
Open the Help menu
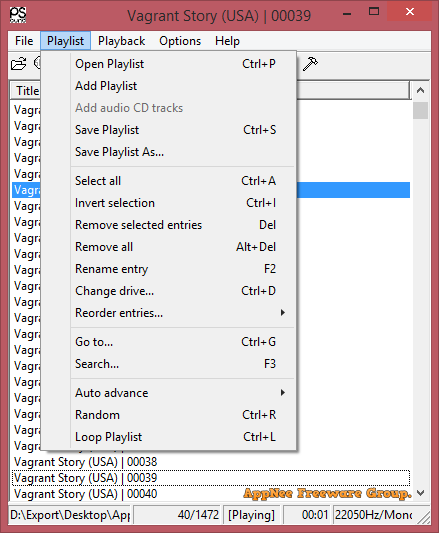(x=227, y=41)
